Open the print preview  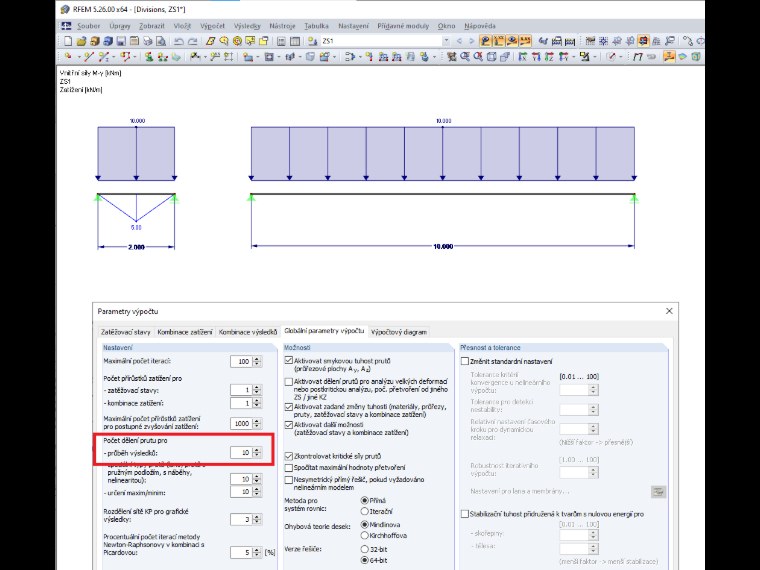(161, 41)
